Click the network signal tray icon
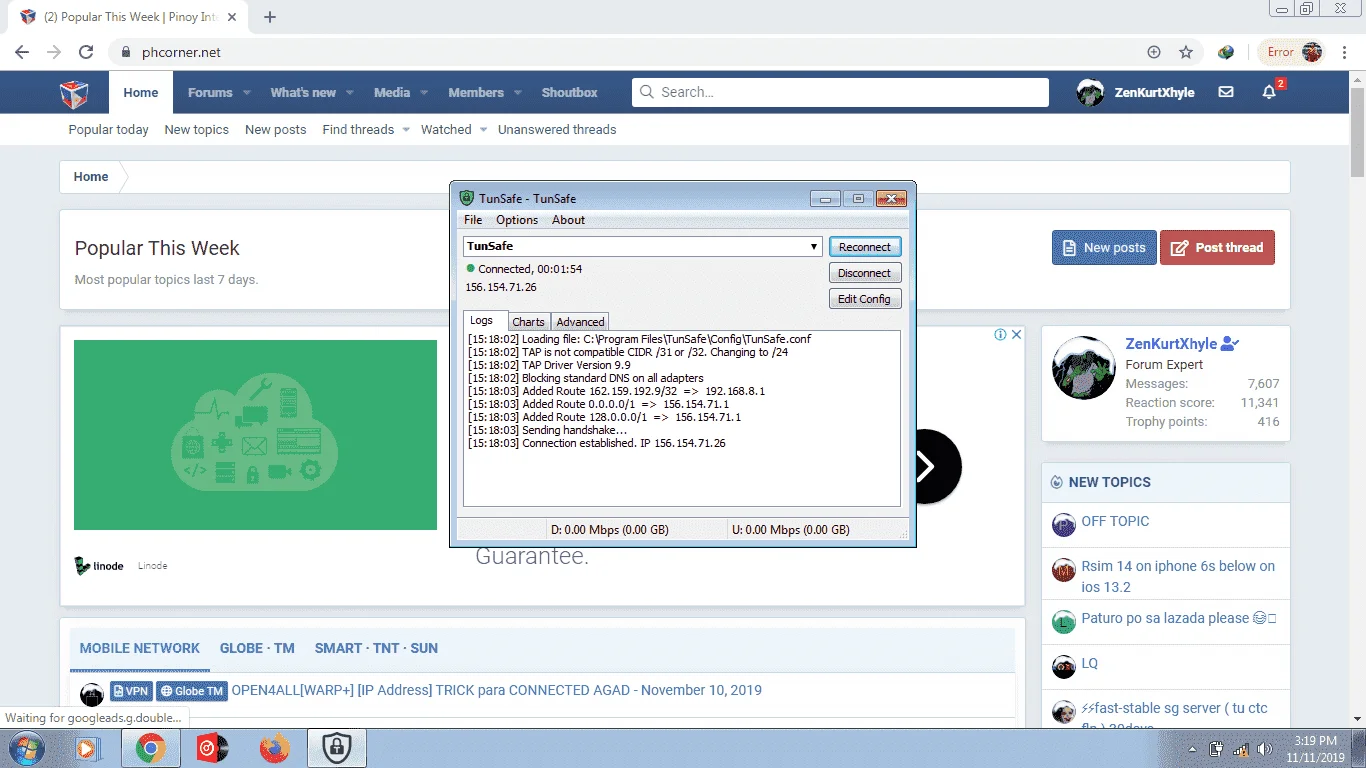This screenshot has width=1366, height=768. click(1241, 748)
